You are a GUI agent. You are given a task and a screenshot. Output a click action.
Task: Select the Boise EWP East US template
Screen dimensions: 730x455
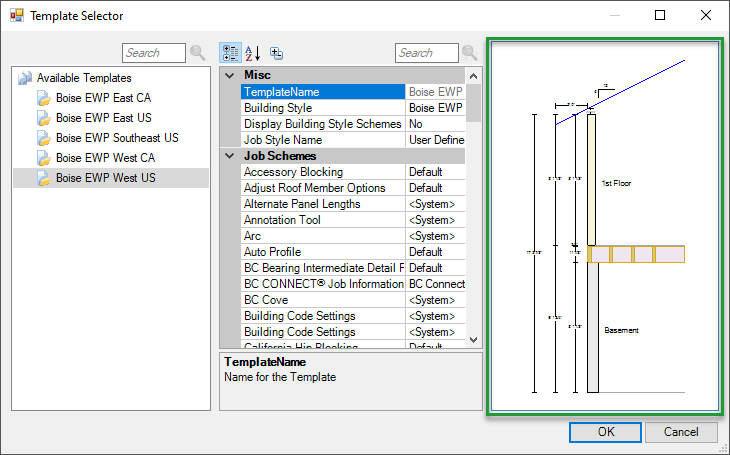pos(104,118)
